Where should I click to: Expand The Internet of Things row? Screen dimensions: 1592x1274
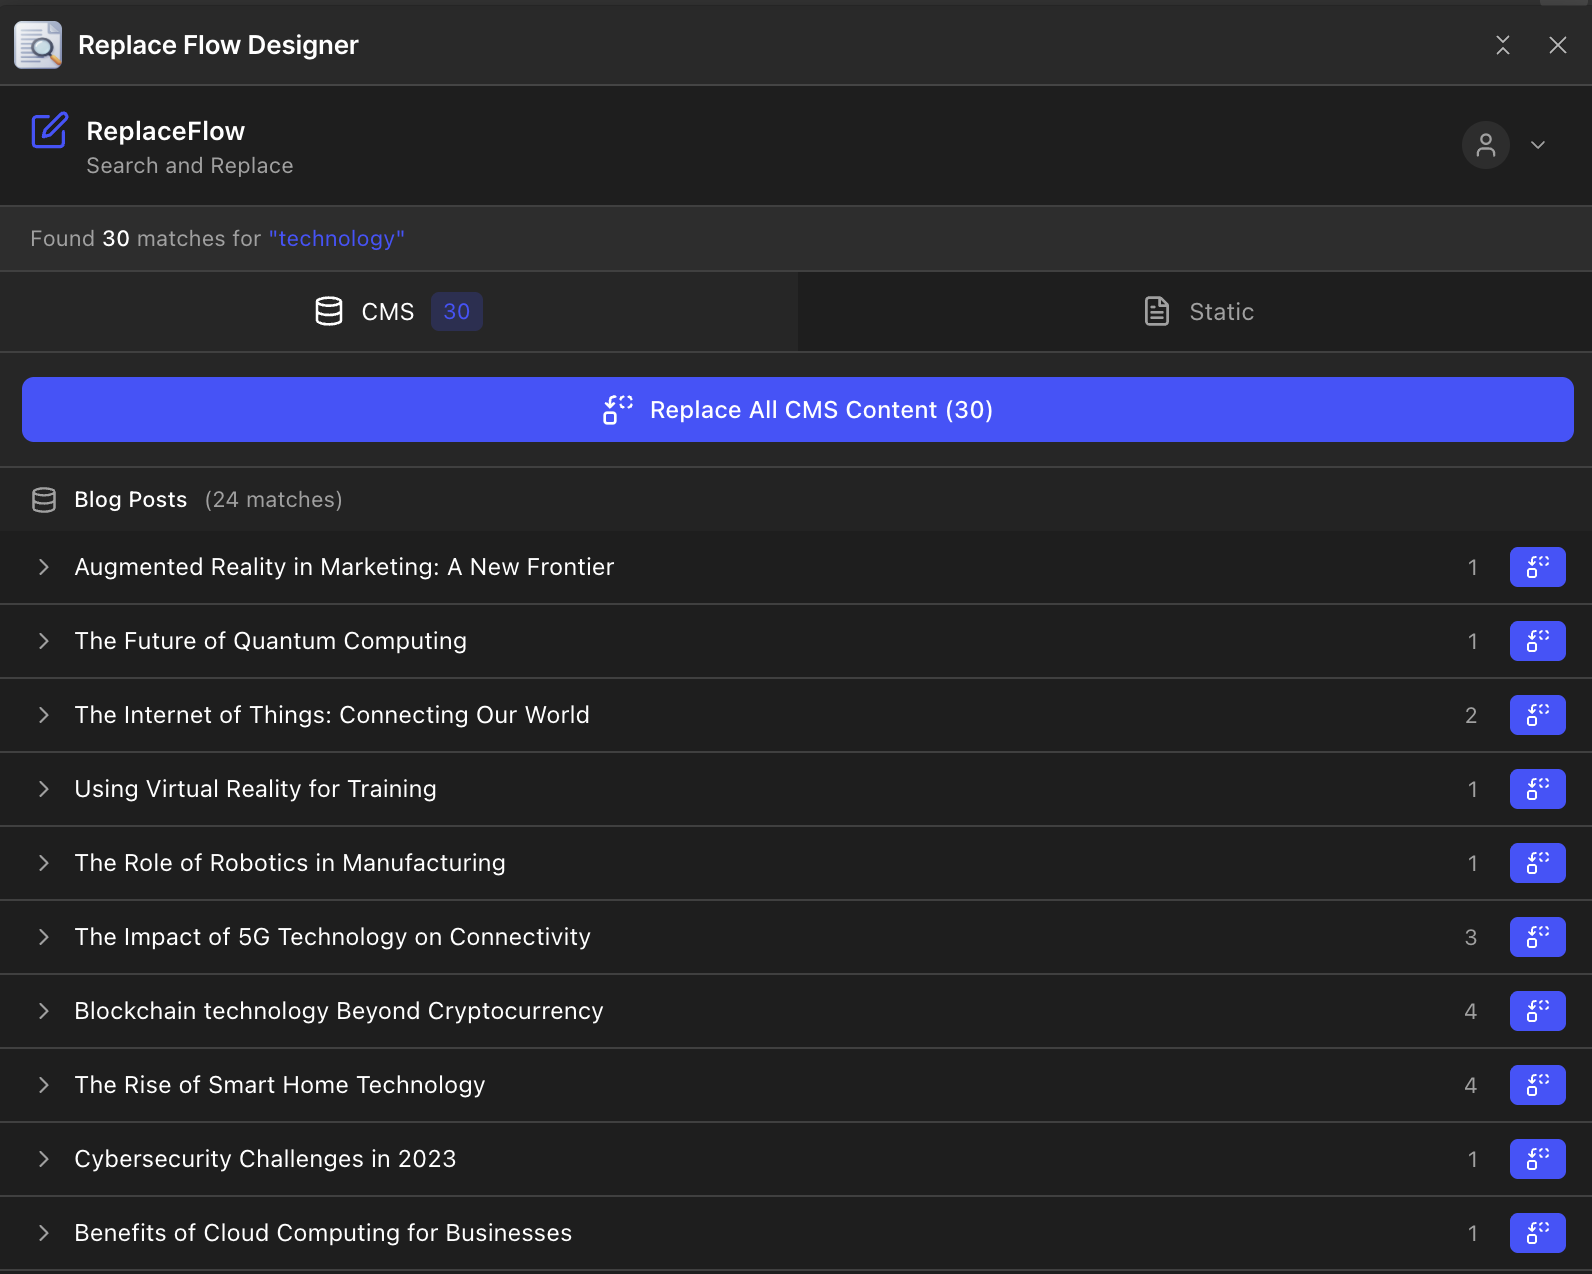click(x=43, y=715)
